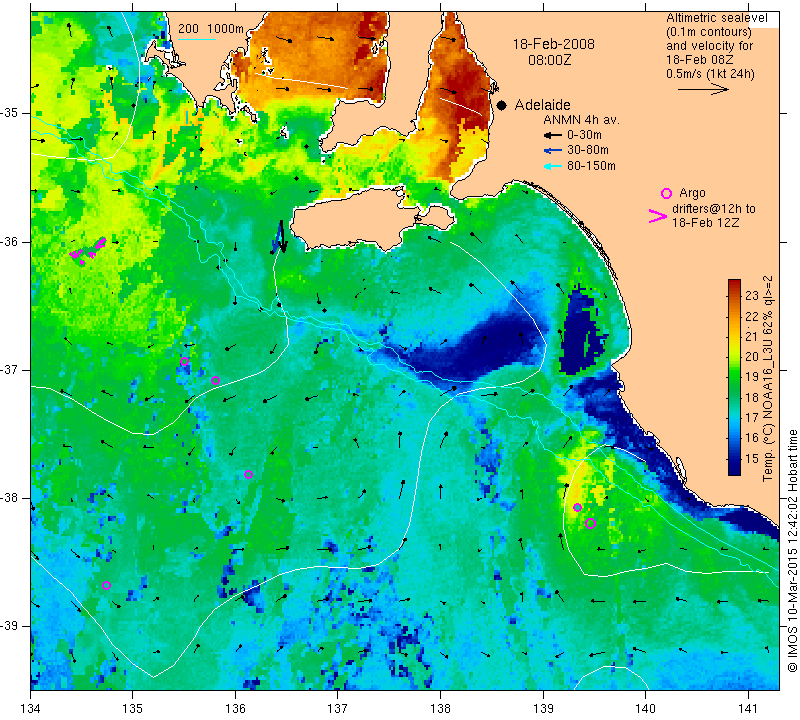Click the longitude label 137

point(338,708)
